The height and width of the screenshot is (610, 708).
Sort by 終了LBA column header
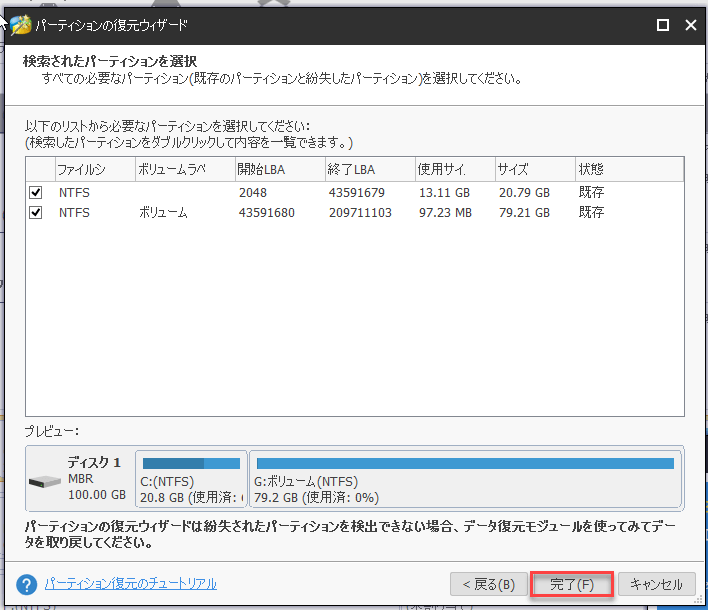click(370, 169)
